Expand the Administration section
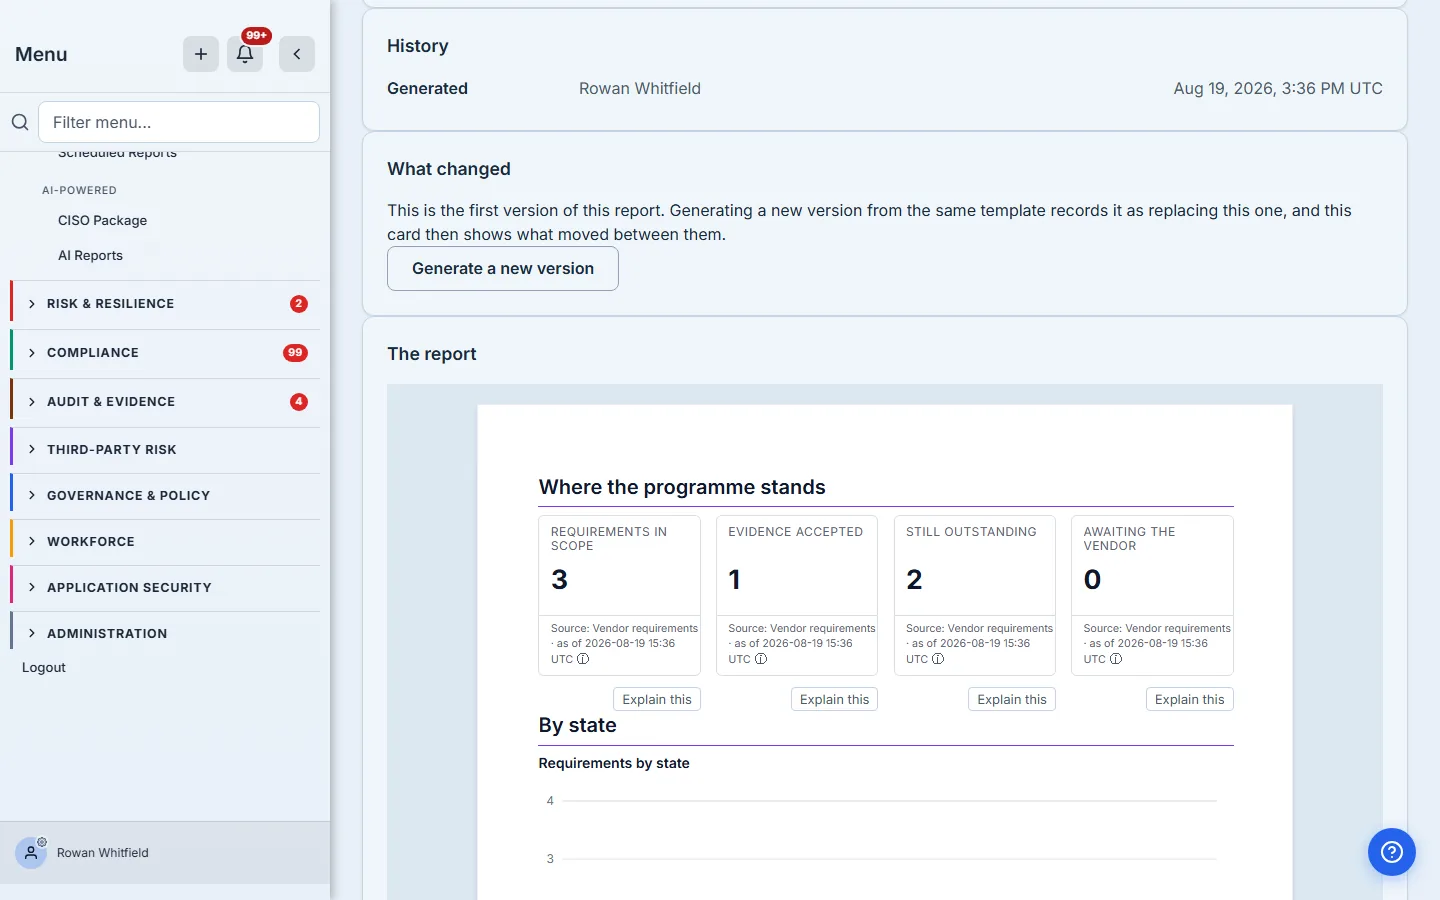This screenshot has width=1440, height=900. tap(165, 634)
